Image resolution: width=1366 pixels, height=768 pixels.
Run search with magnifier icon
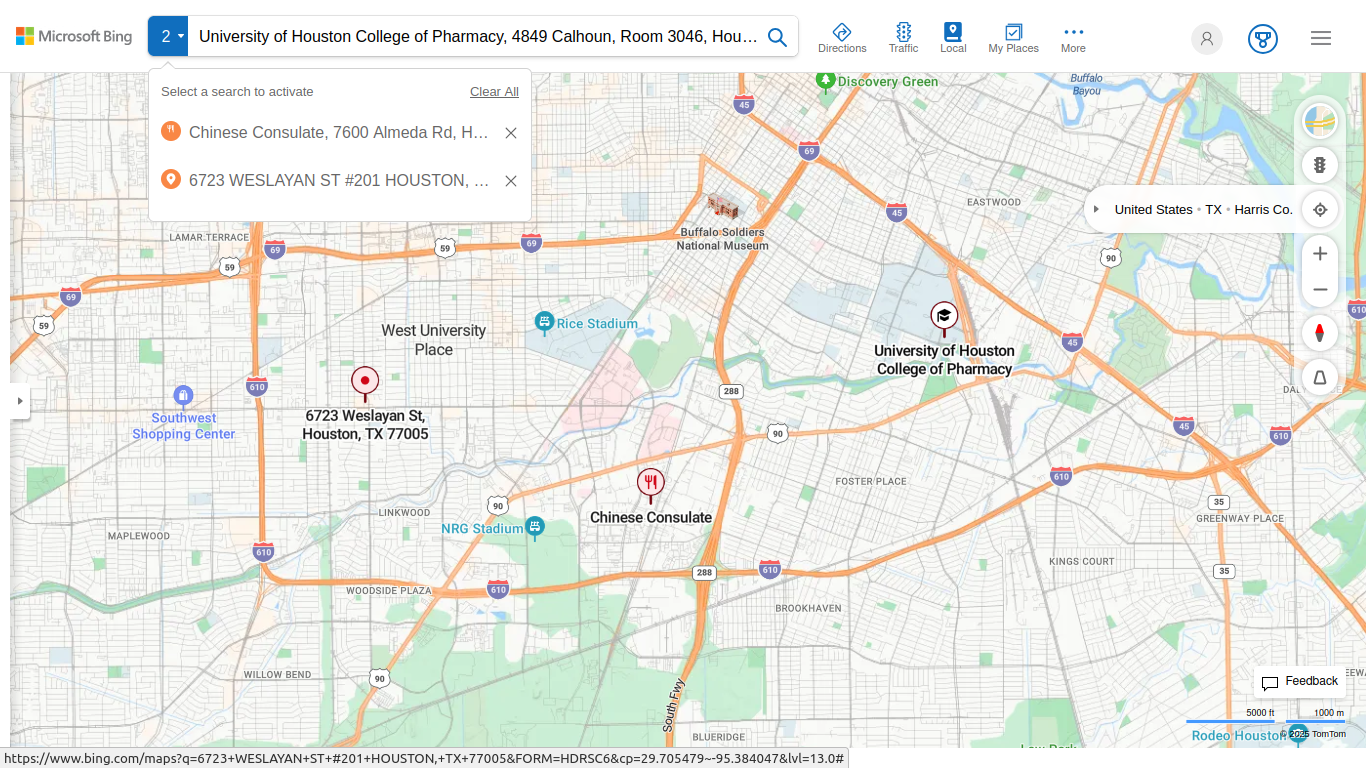point(777,37)
